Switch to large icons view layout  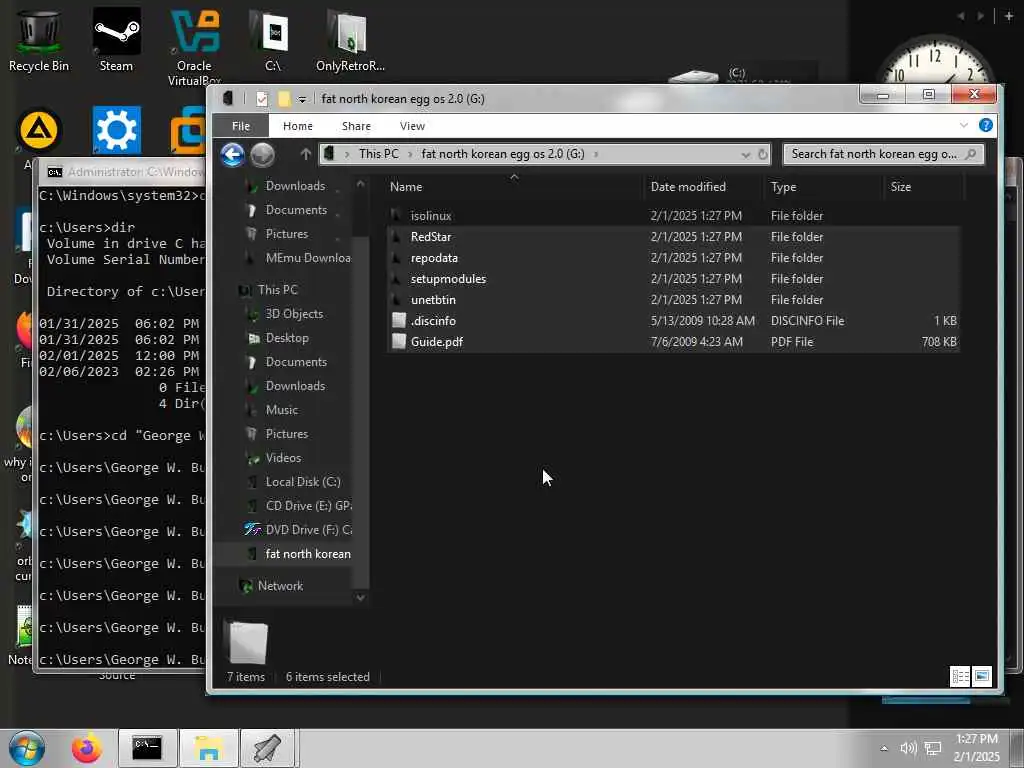[x=982, y=677]
